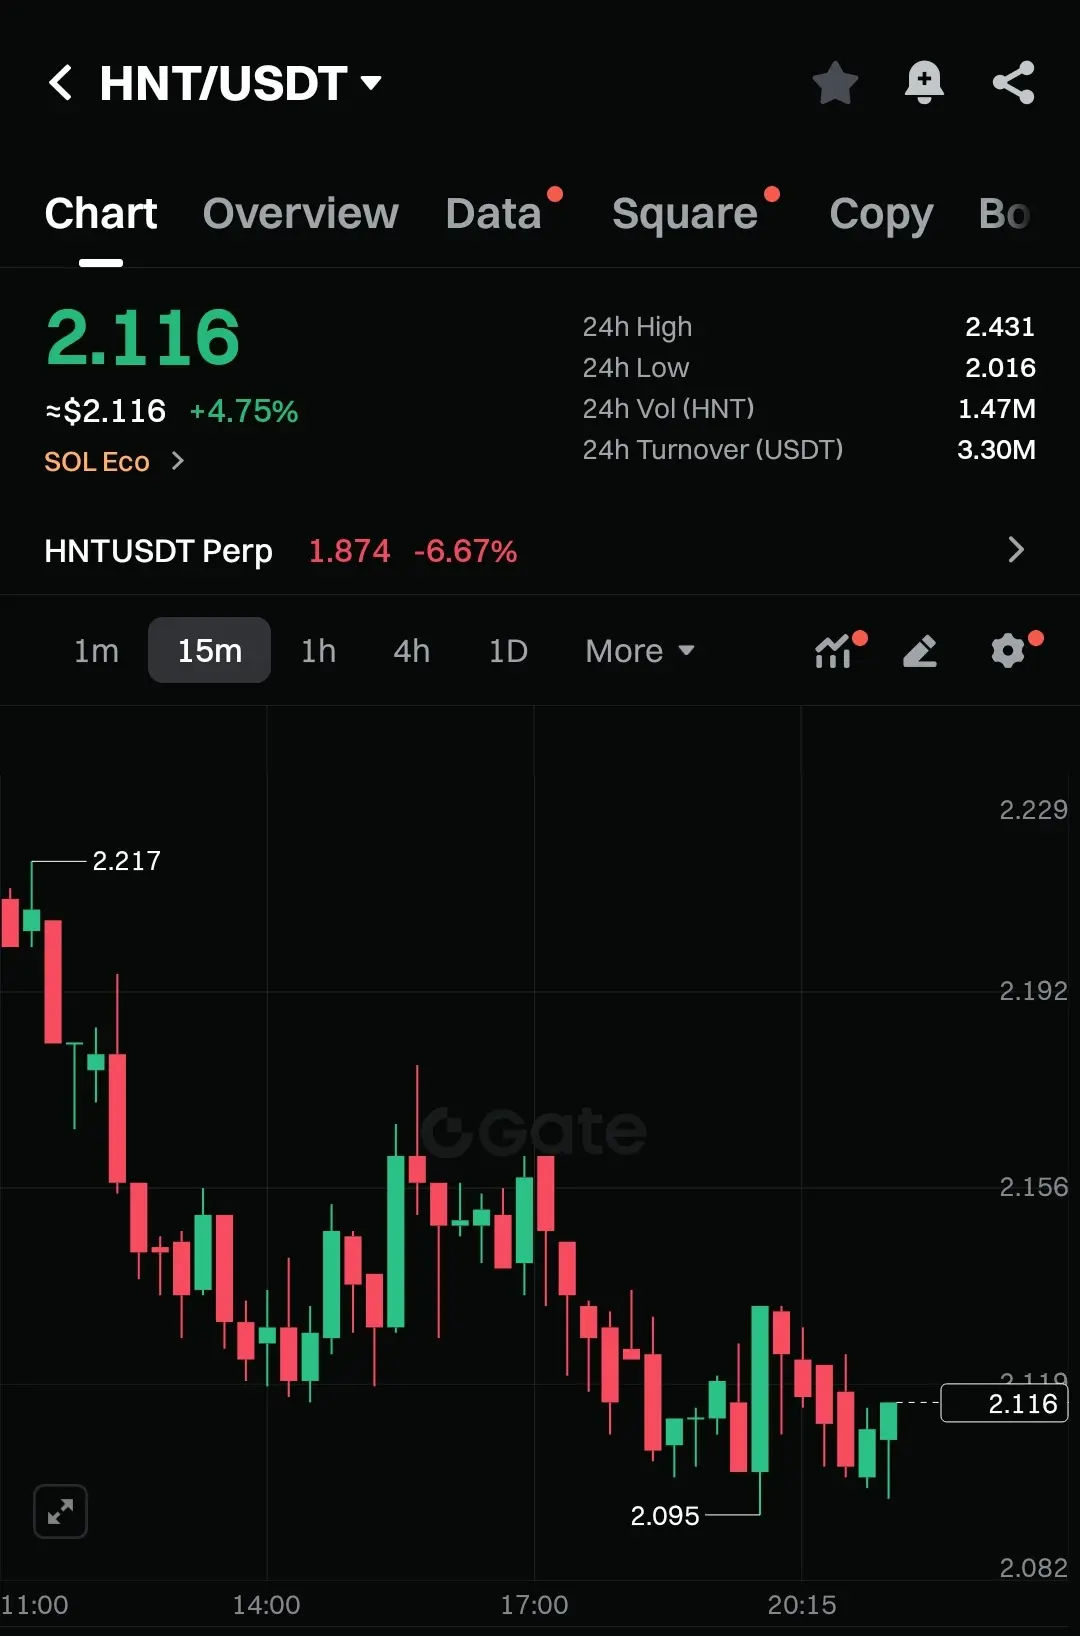The image size is (1080, 1636).
Task: Select the Chart tab
Action: (x=101, y=213)
